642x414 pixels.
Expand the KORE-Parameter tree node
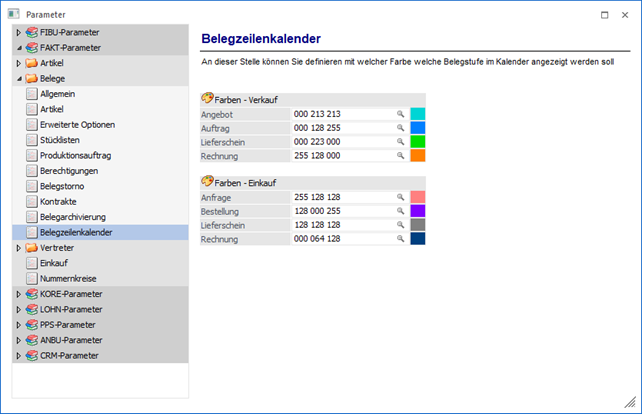pos(18,295)
